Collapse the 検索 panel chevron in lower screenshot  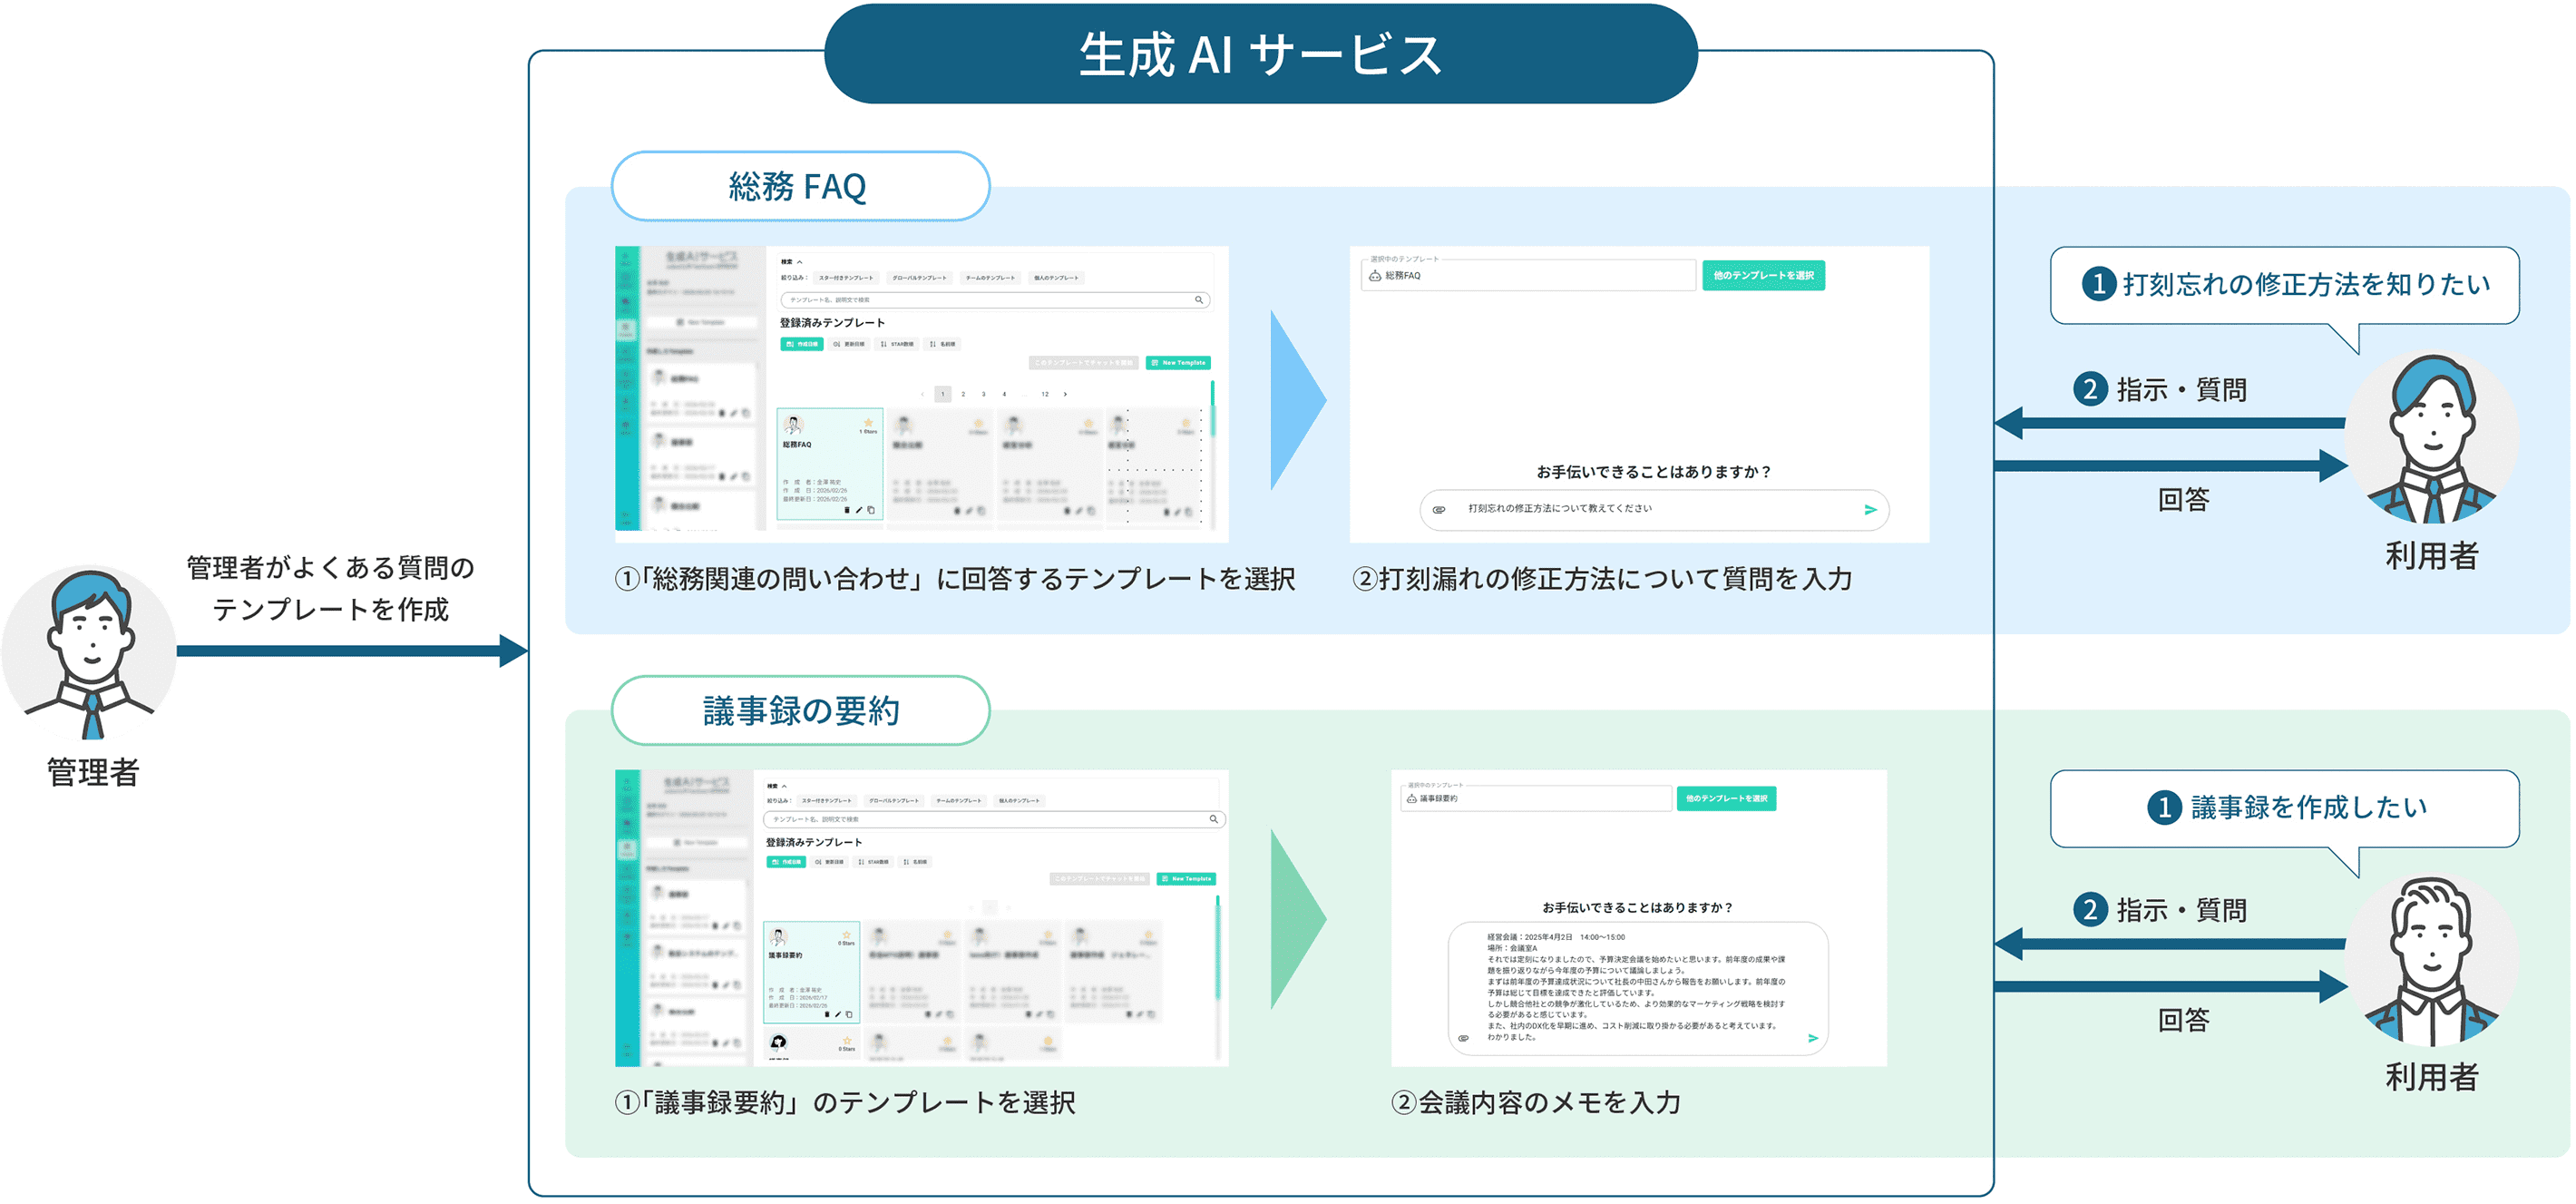[x=785, y=786]
